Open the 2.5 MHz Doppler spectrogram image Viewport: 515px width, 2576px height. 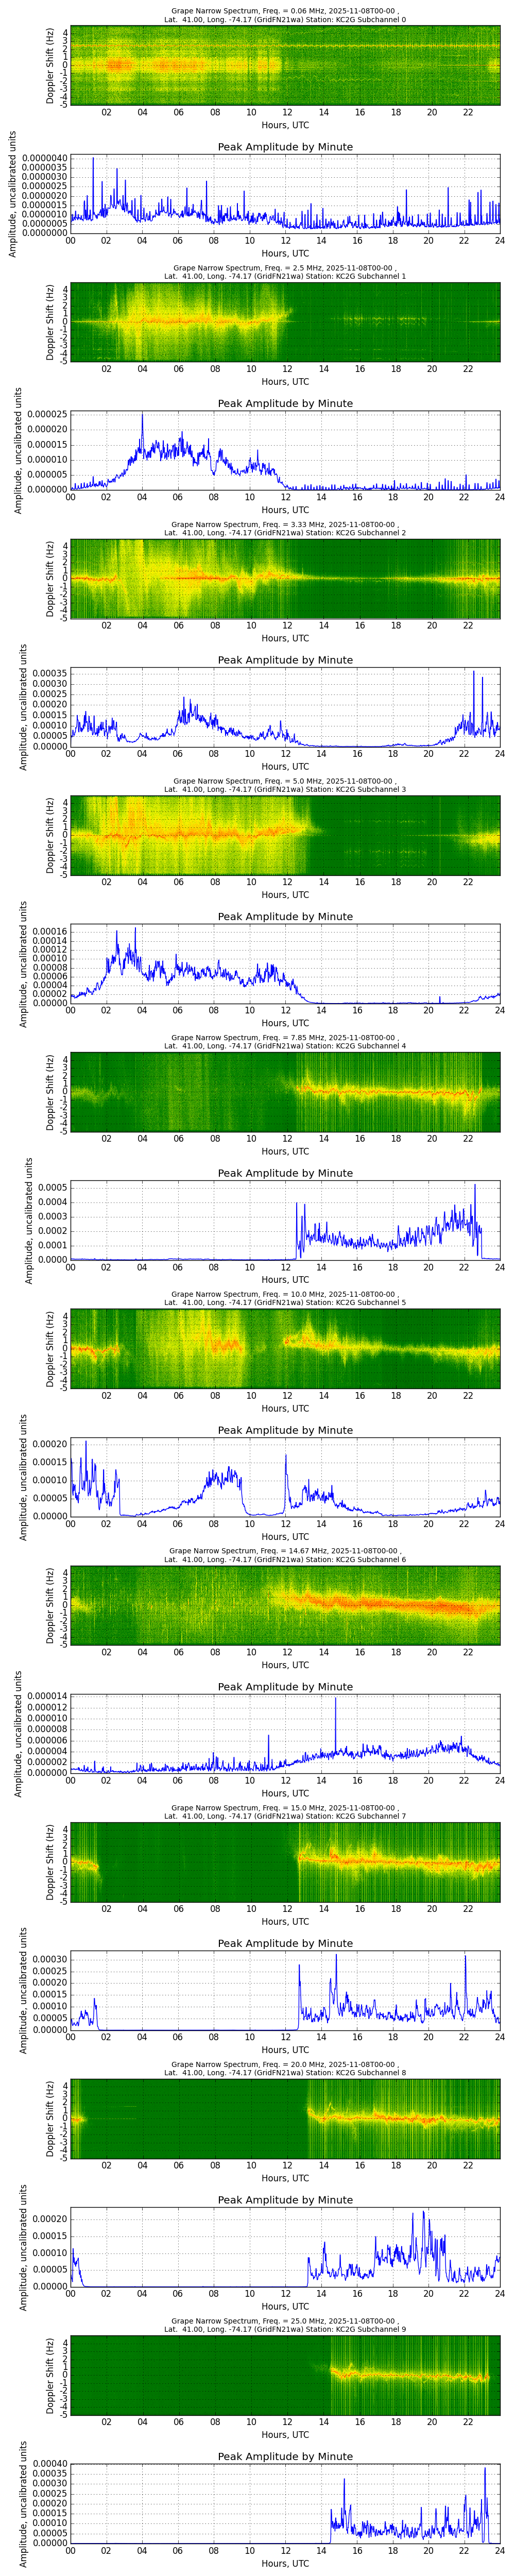point(285,322)
